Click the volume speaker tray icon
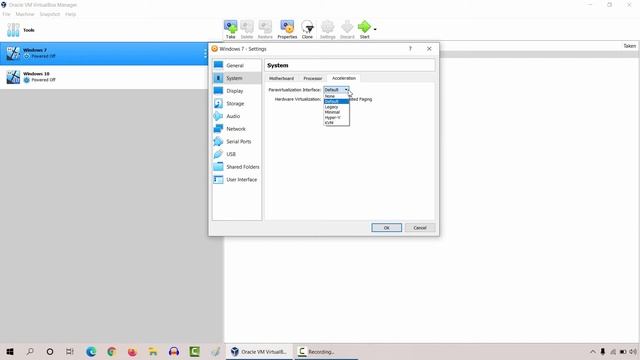Viewport: 640px width, 360px height. (633, 351)
